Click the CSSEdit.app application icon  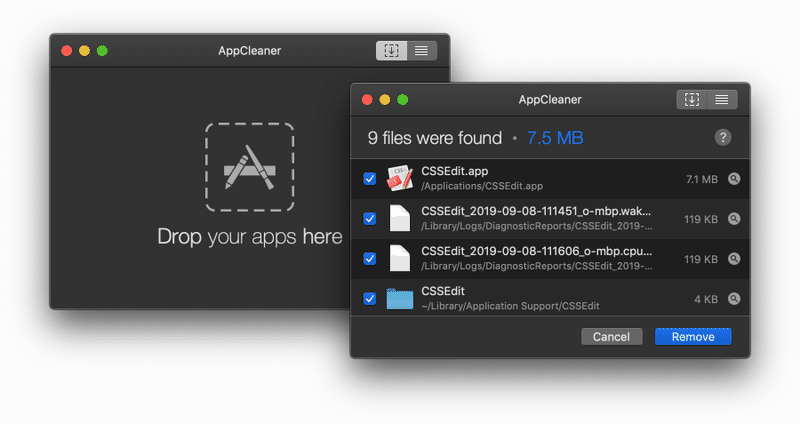399,178
